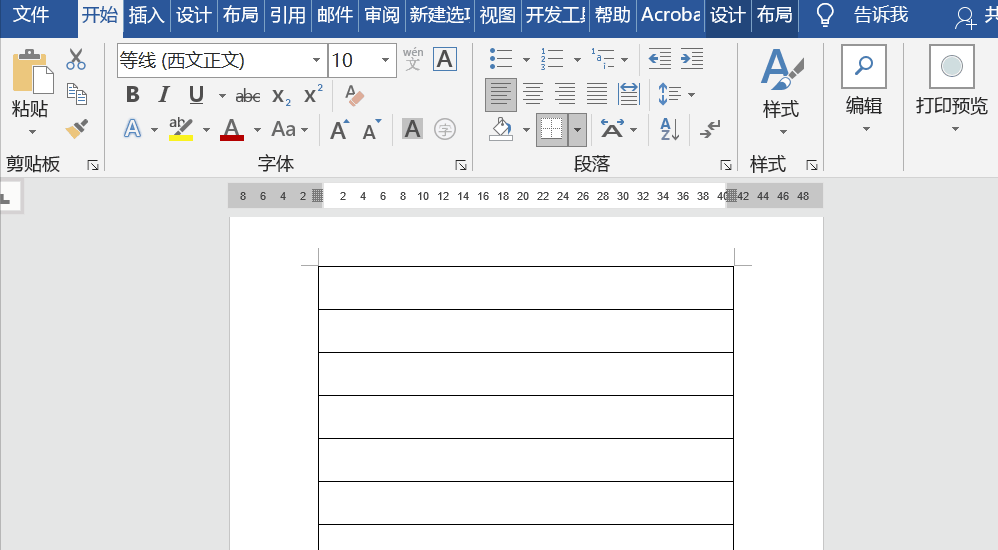
Task: Show or hide paragraph marks
Action: pos(710,129)
